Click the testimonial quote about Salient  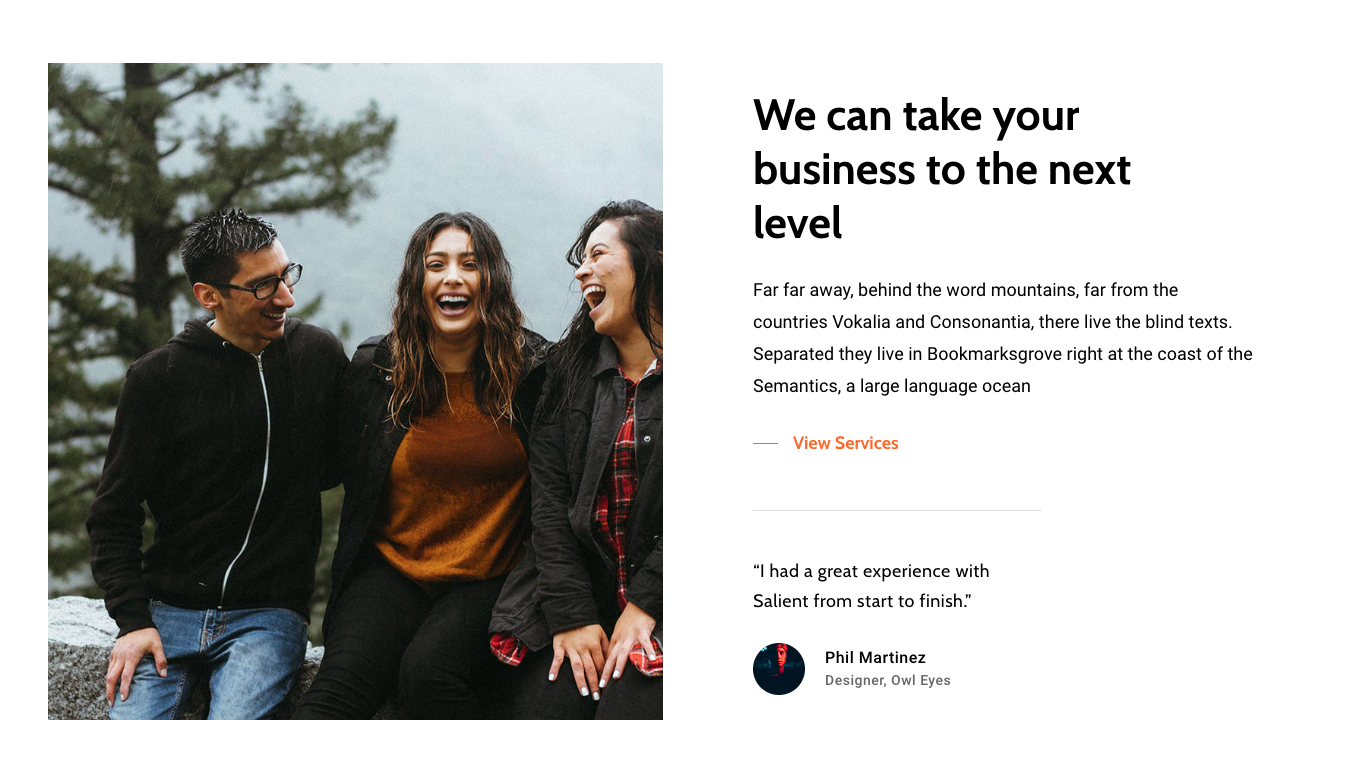(871, 586)
